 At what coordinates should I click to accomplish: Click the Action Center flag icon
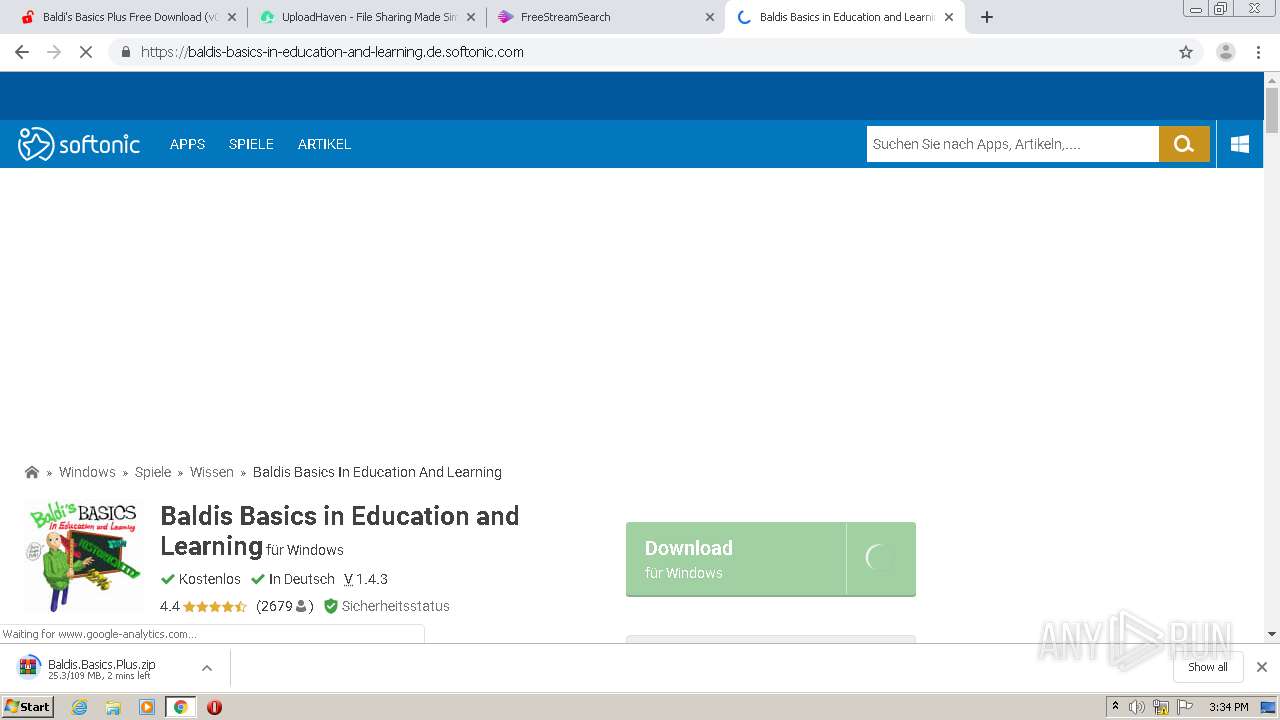click(1185, 707)
